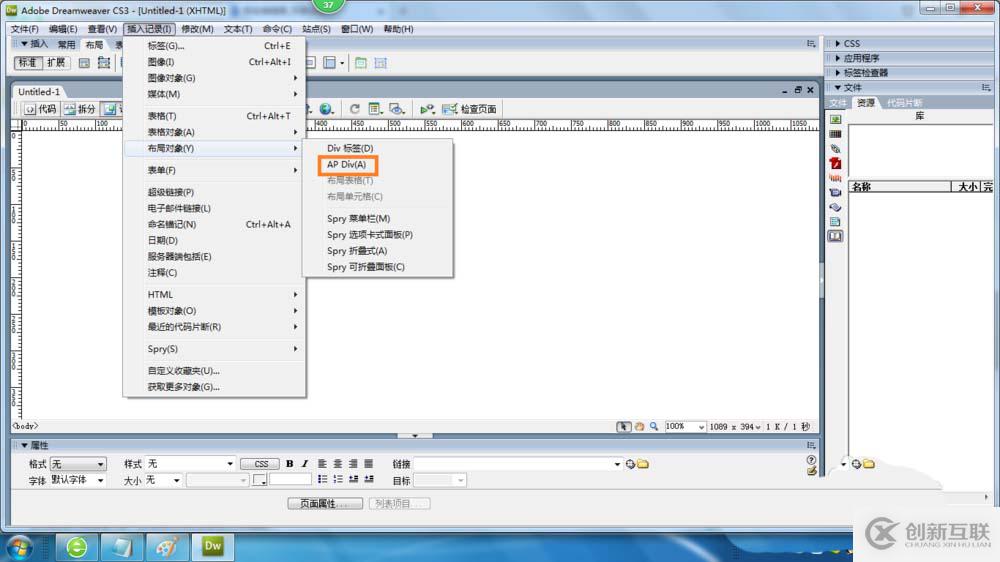Click the refresh design view icon
The image size is (1000, 562).
(x=355, y=109)
